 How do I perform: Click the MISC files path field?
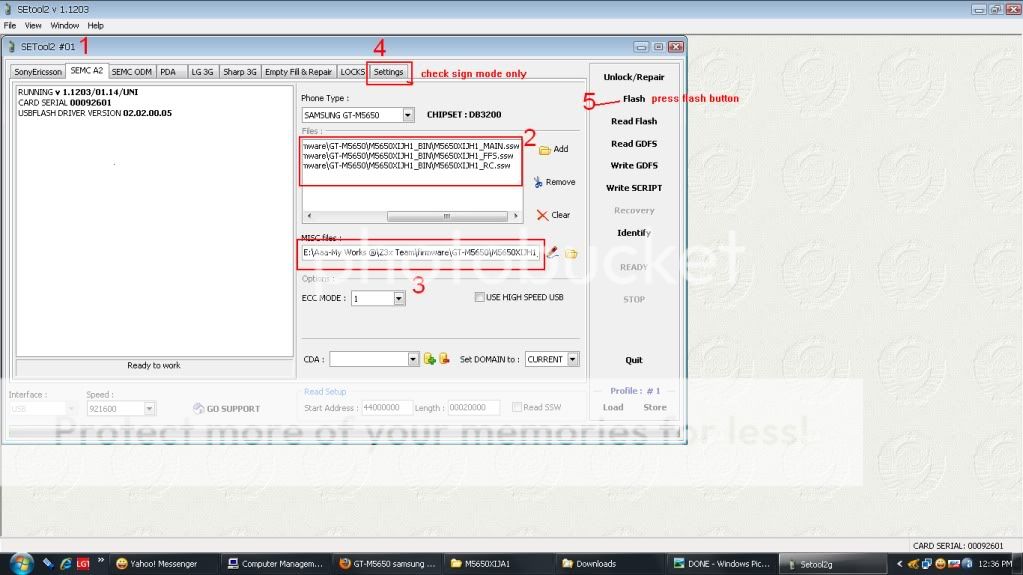click(421, 253)
